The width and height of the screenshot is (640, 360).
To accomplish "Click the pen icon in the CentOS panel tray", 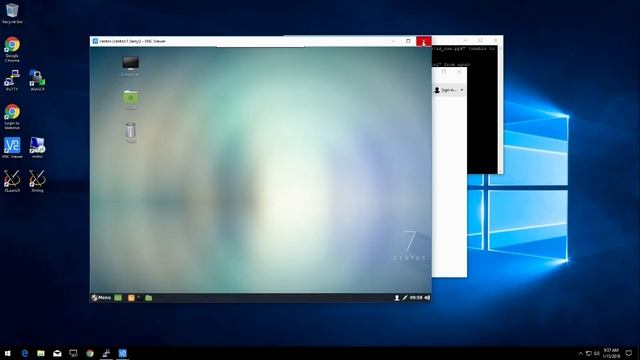I will click(x=404, y=298).
